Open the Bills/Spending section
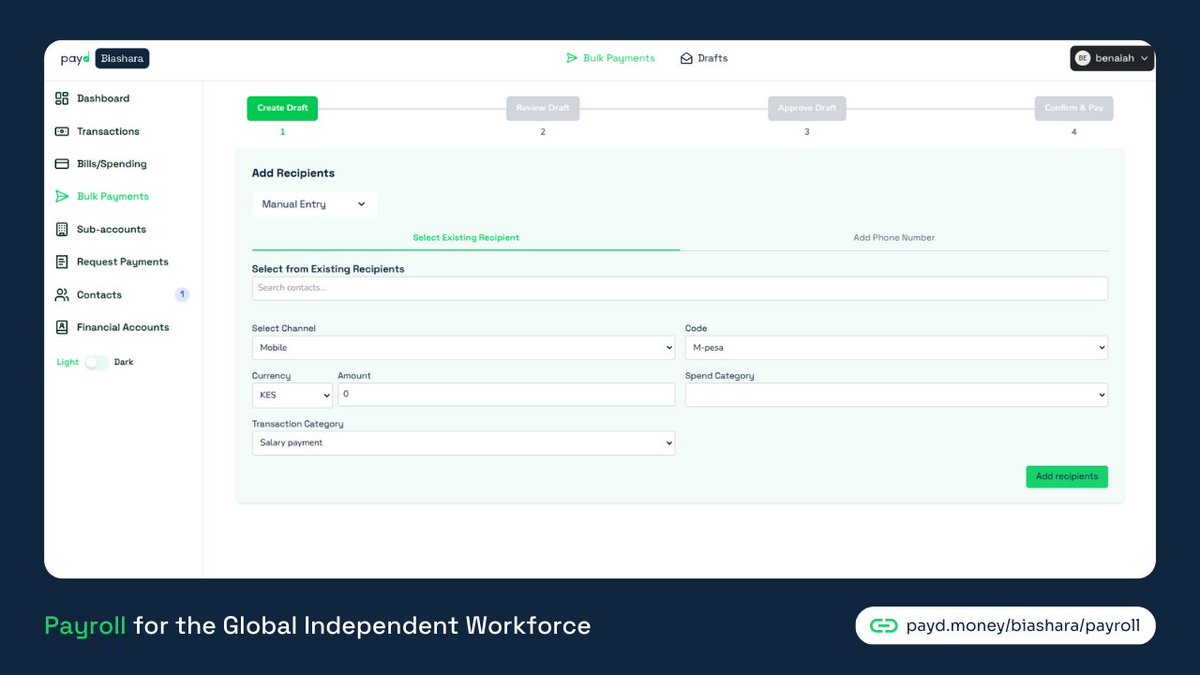The width and height of the screenshot is (1200, 675). point(104,163)
